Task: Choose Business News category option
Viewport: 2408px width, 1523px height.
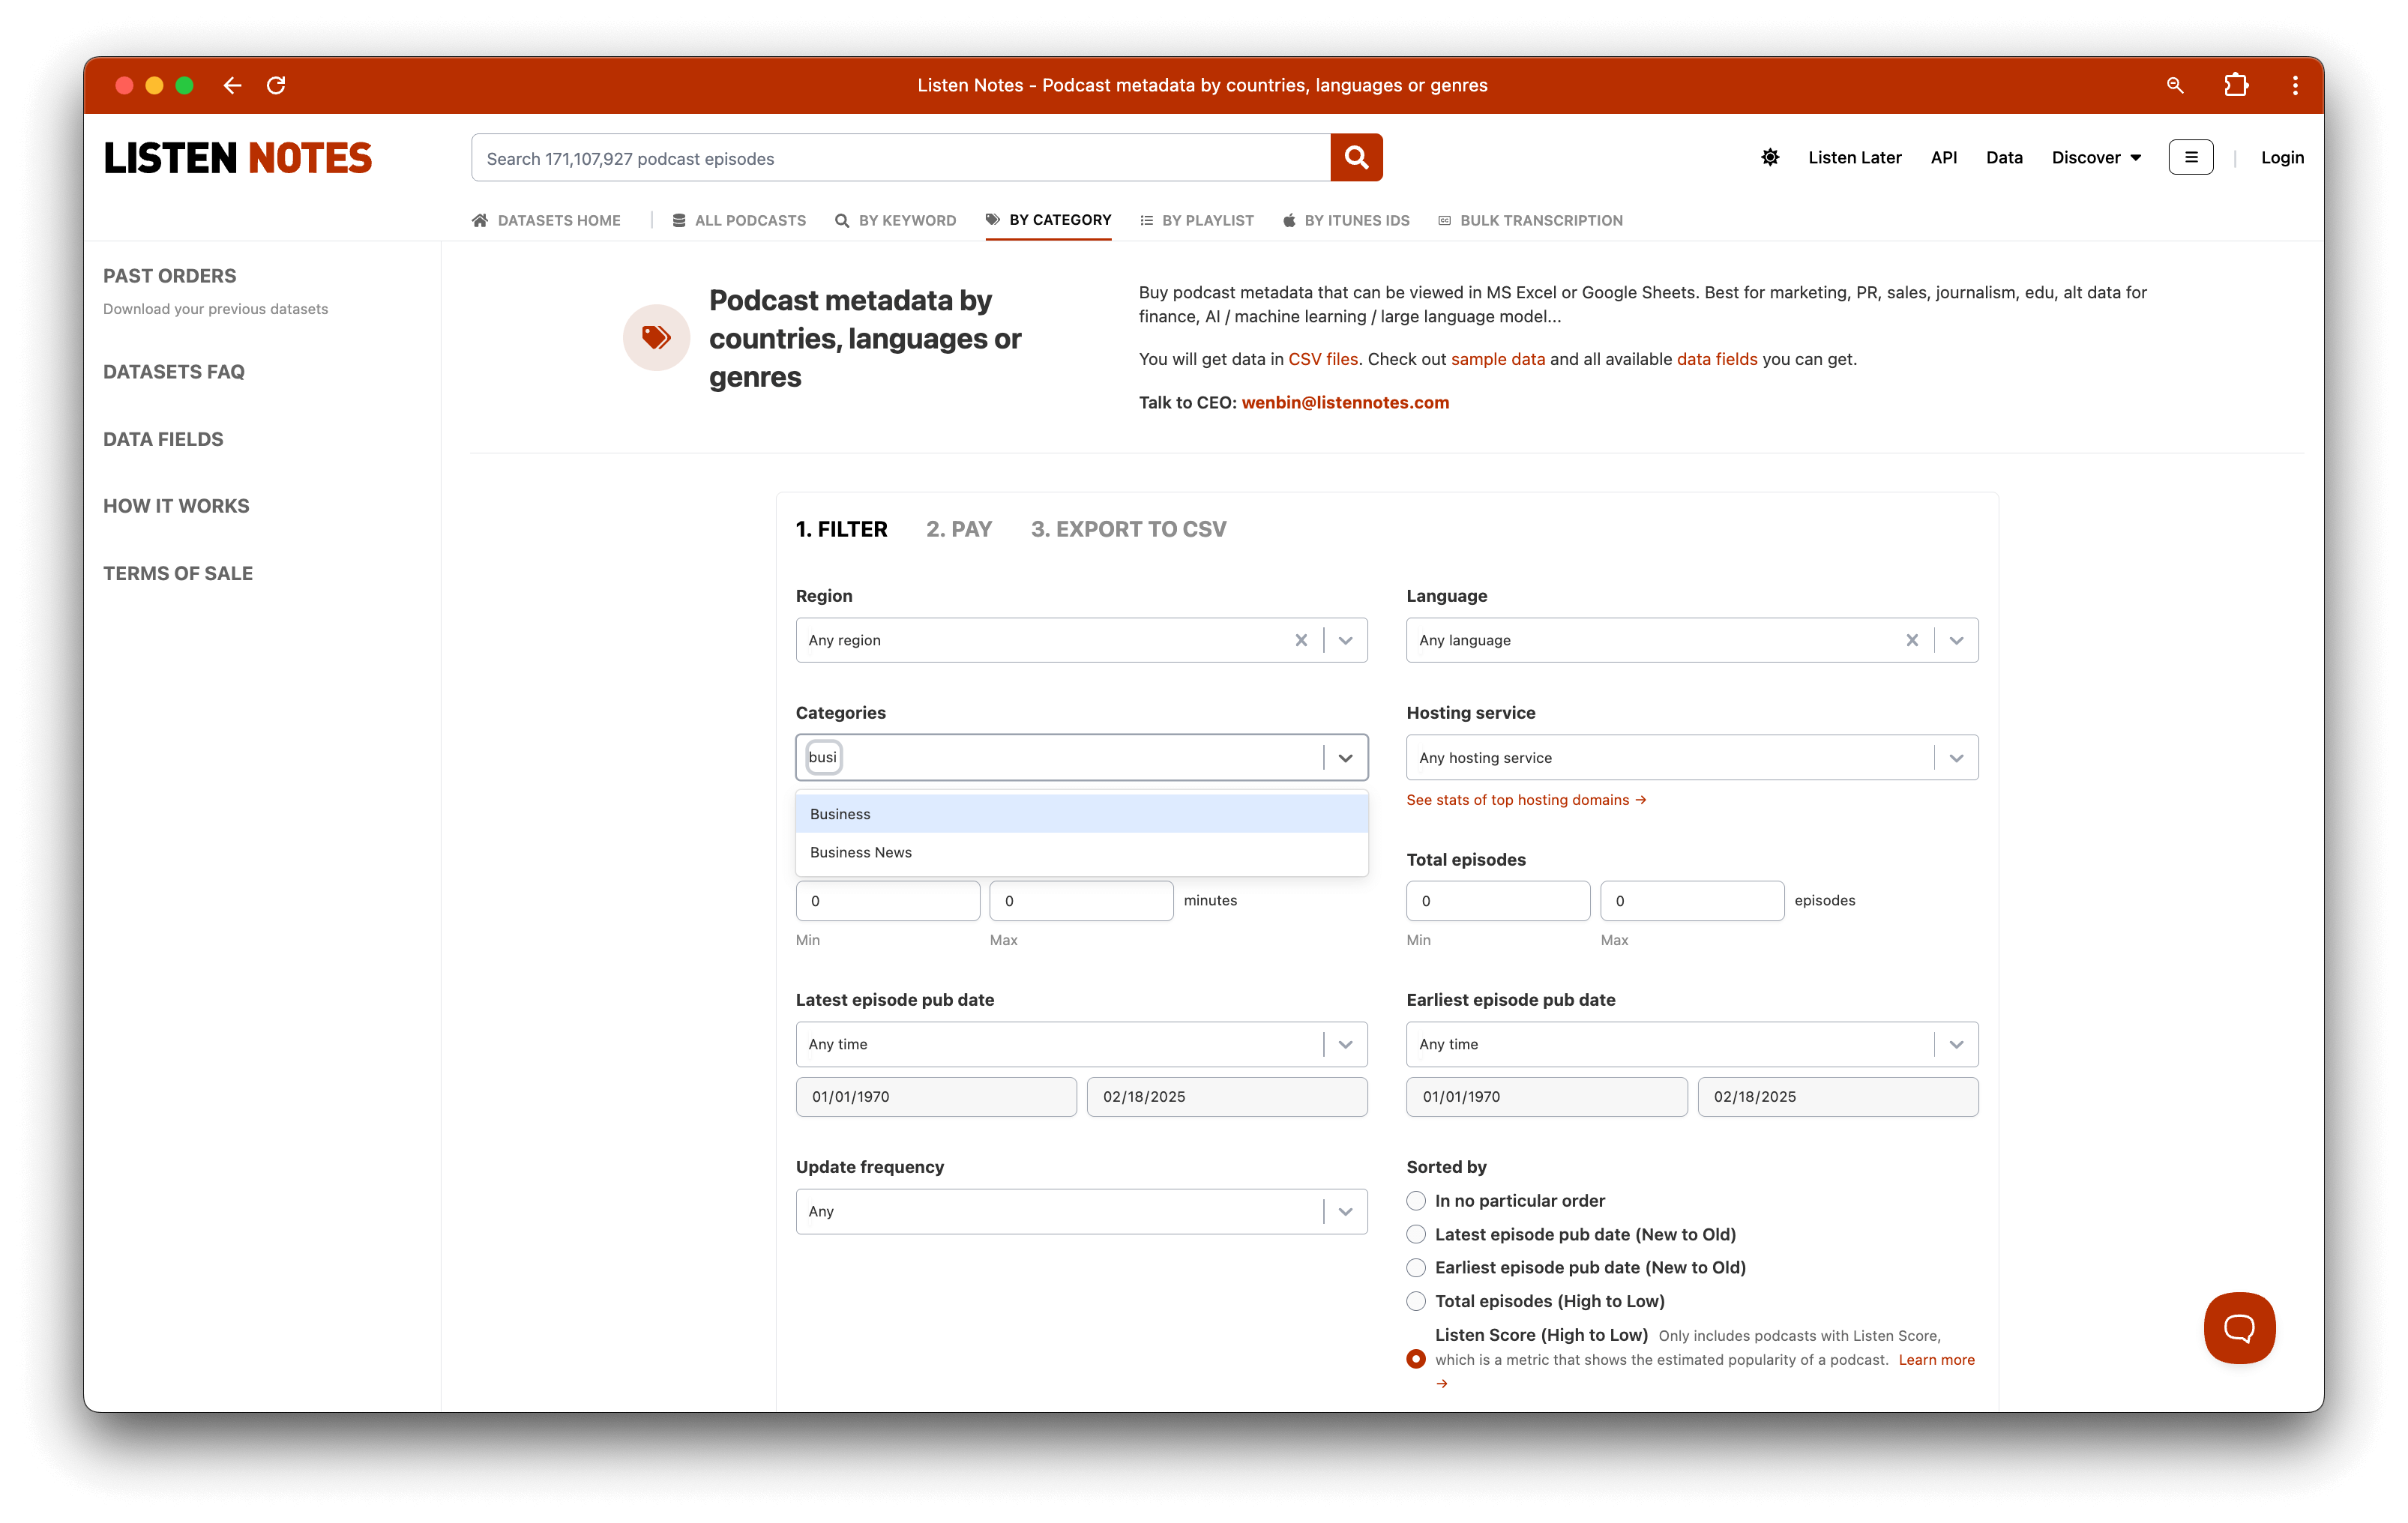Action: pyautogui.click(x=1081, y=852)
